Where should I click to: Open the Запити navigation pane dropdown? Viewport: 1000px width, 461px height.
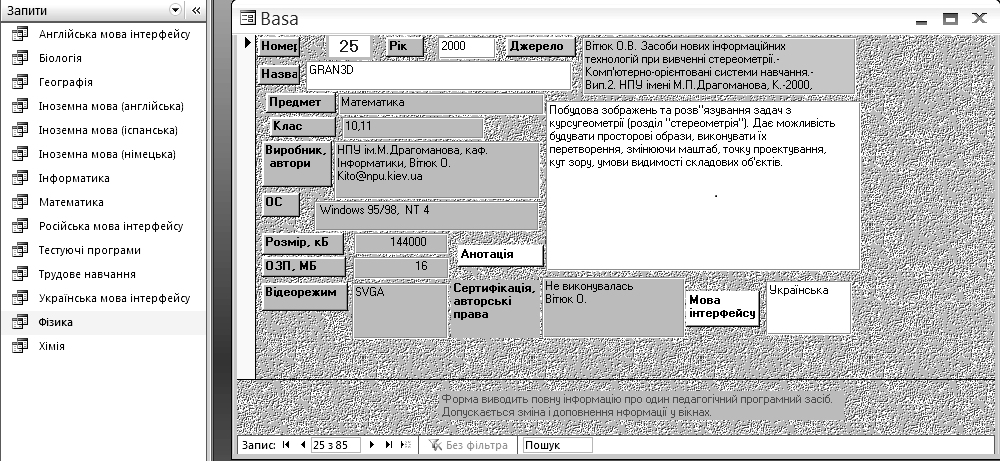click(175, 10)
